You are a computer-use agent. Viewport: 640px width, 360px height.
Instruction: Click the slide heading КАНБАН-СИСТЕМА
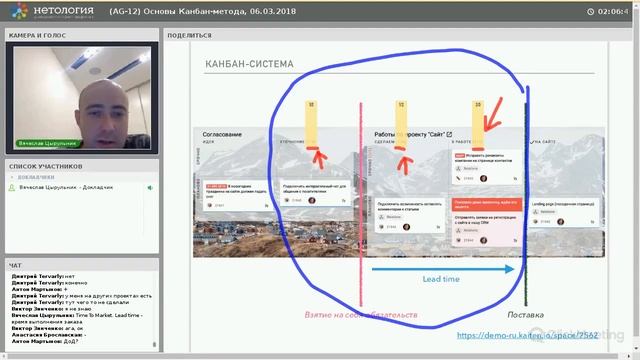click(x=249, y=64)
